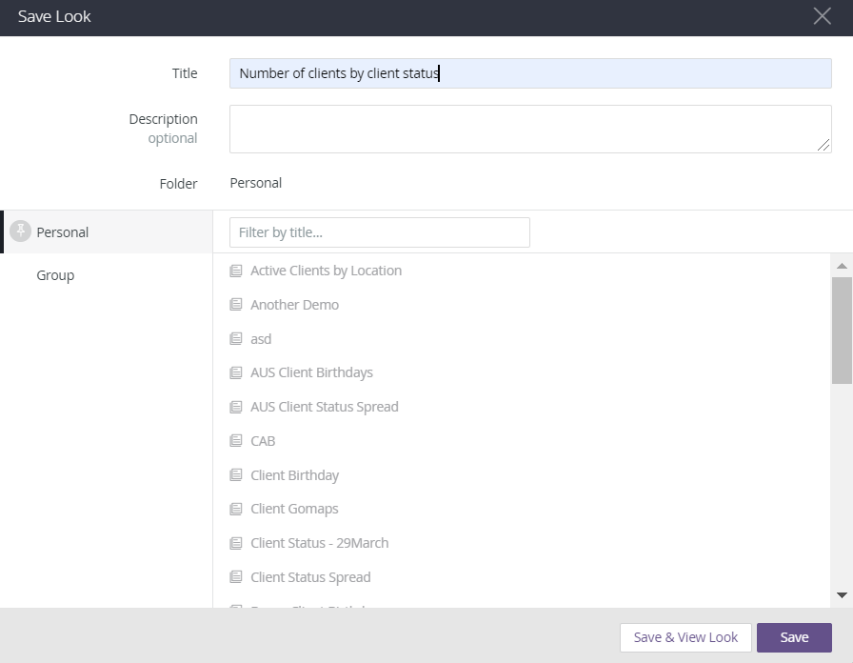Click the Filter by title search box

(x=379, y=233)
